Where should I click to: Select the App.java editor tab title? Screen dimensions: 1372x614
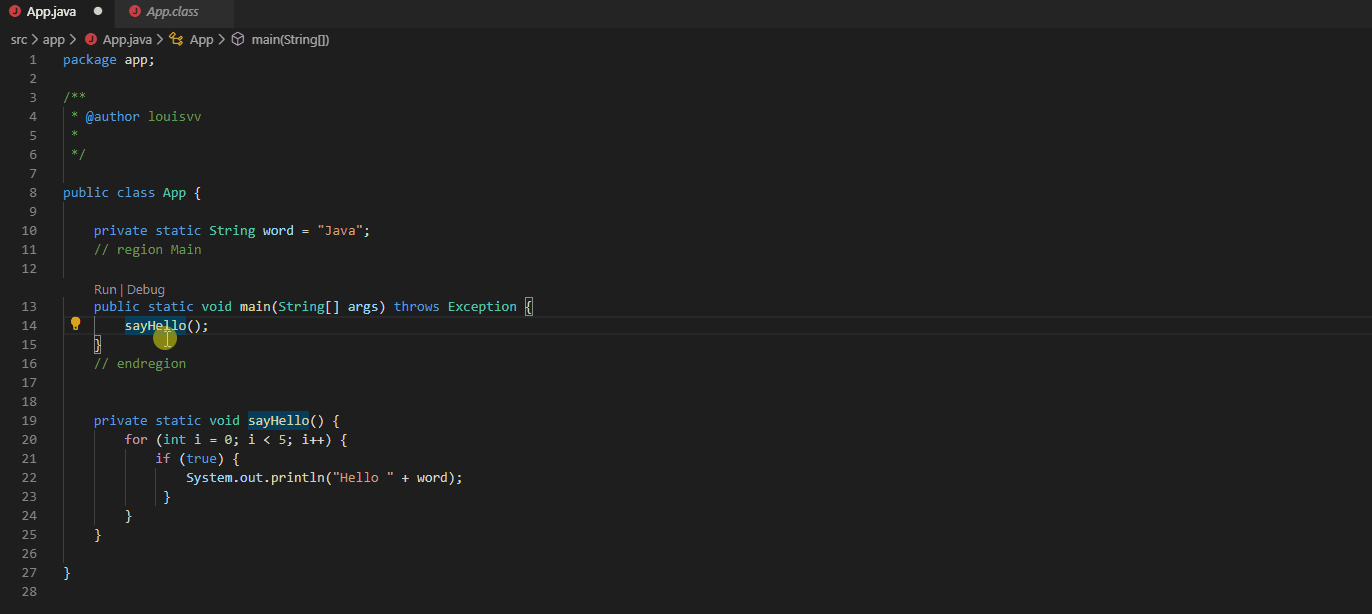click(51, 12)
